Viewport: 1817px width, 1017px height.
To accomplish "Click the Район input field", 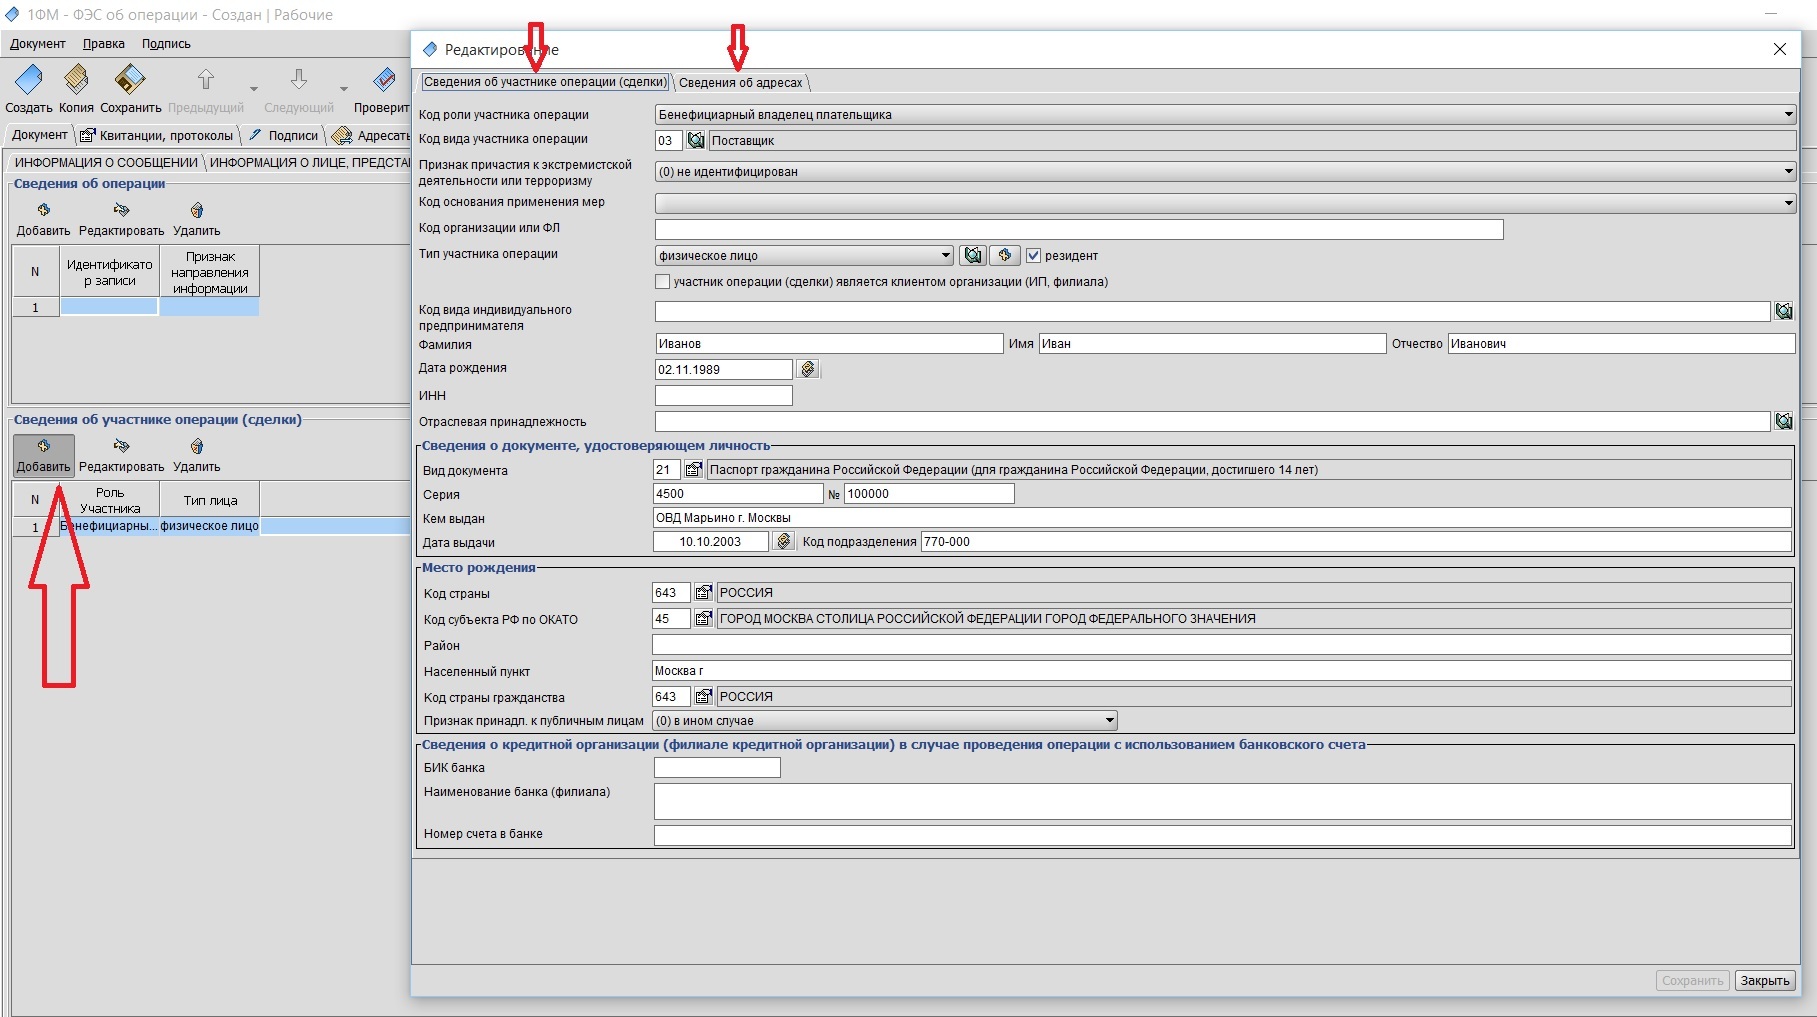I will [x=1222, y=644].
